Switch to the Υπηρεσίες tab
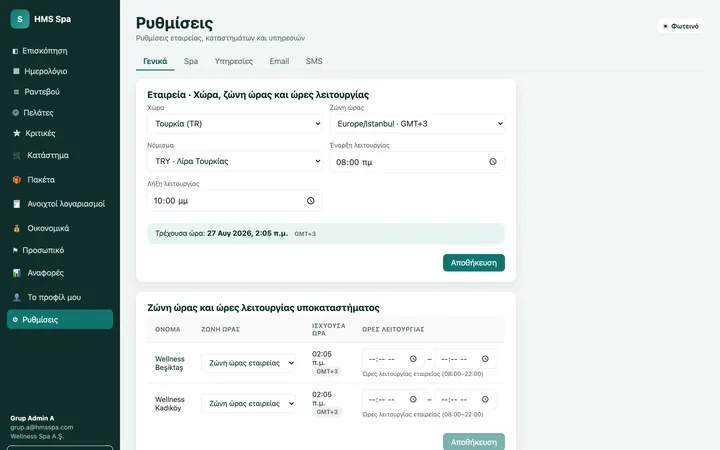Viewport: 720px width, 450px height. coord(234,61)
